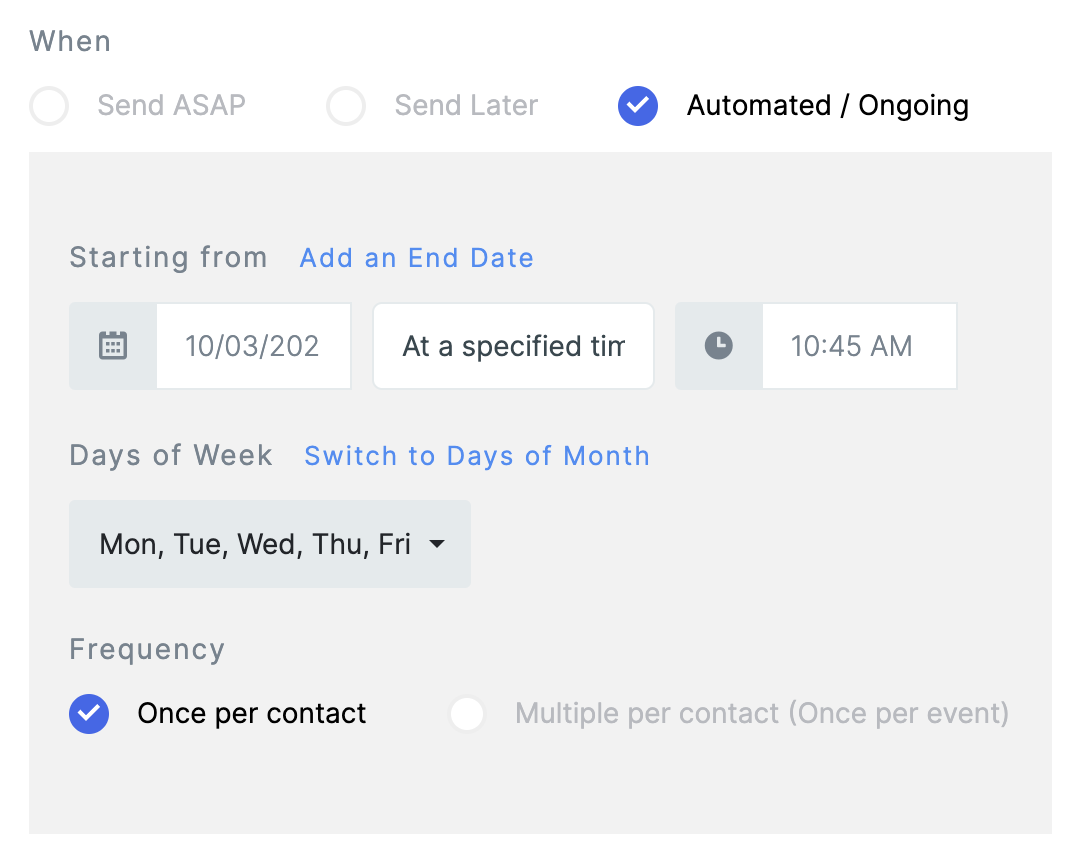The height and width of the screenshot is (854, 1070).
Task: Click the caret arrow in the weekdays selector
Action: coord(436,545)
